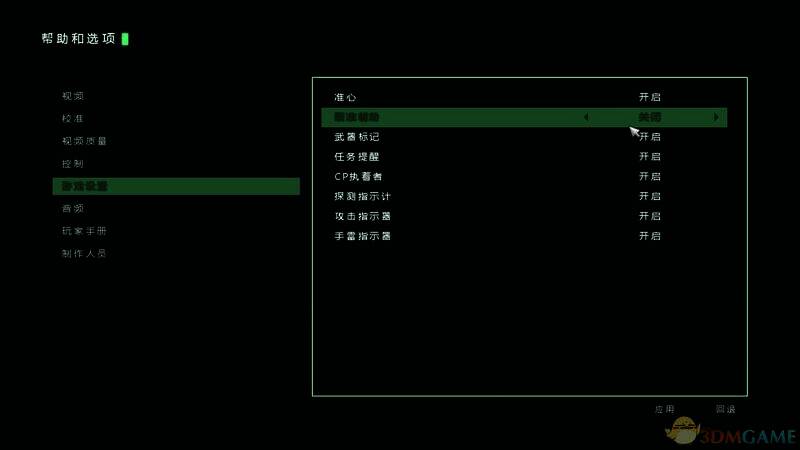Click the 回退 (Back) button
Image resolution: width=800 pixels, height=450 pixels.
coord(725,409)
